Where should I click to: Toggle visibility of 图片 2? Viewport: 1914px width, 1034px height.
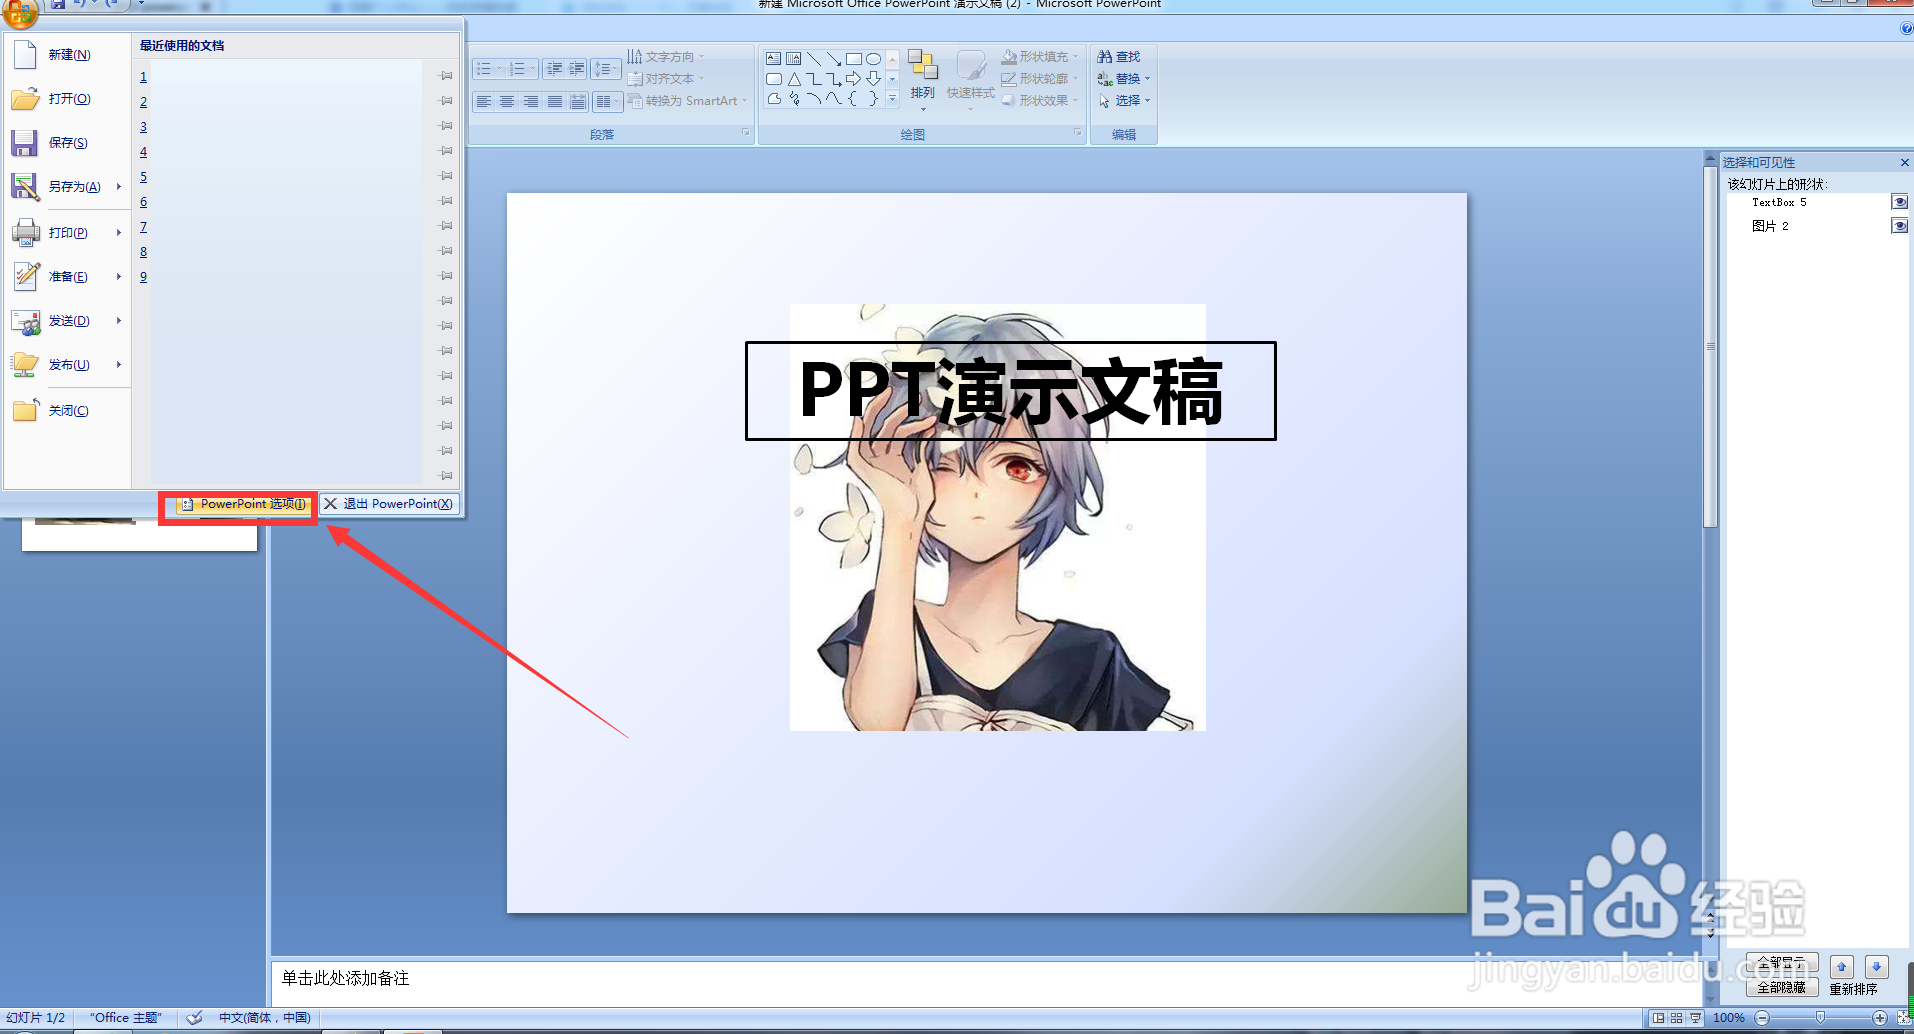click(x=1899, y=226)
